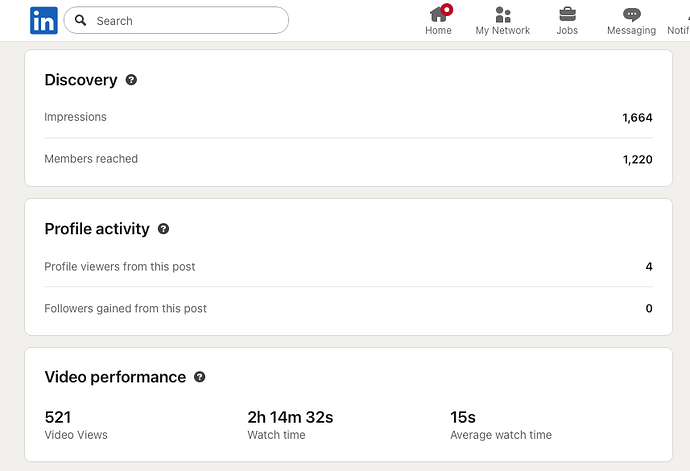Select the Members reached row
Screen dimensions: 690x471
tap(349, 159)
